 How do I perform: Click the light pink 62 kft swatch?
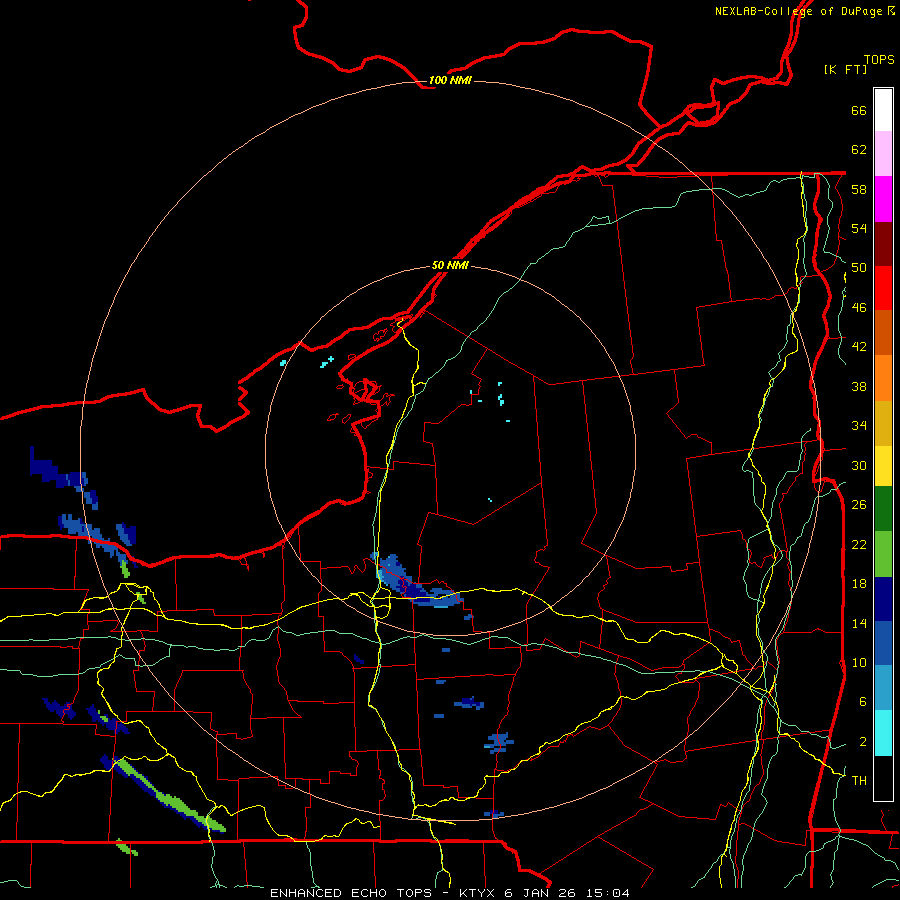[883, 154]
